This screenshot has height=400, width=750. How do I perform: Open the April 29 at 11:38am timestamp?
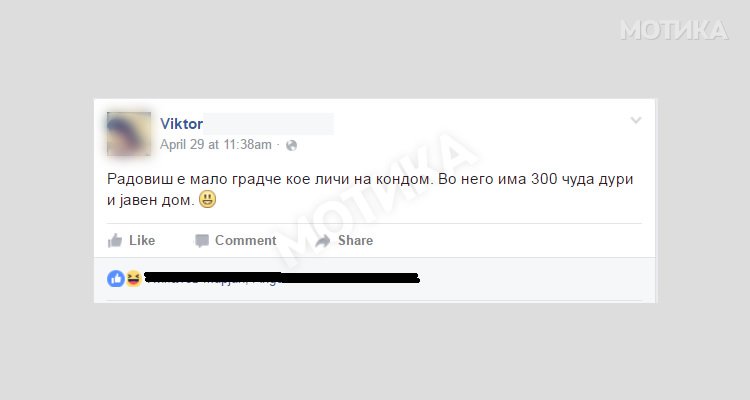(216, 144)
